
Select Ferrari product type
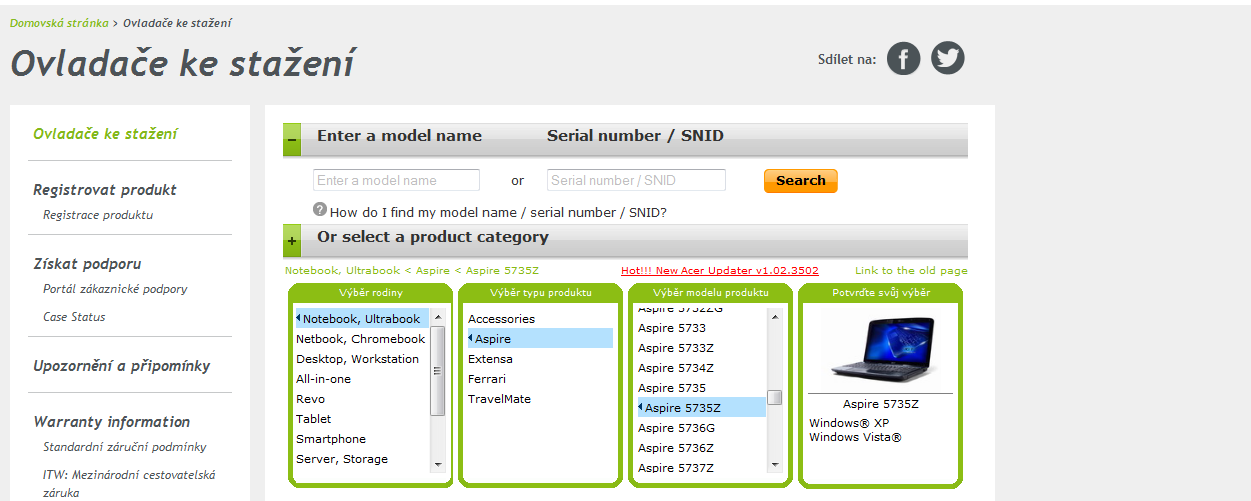(487, 379)
